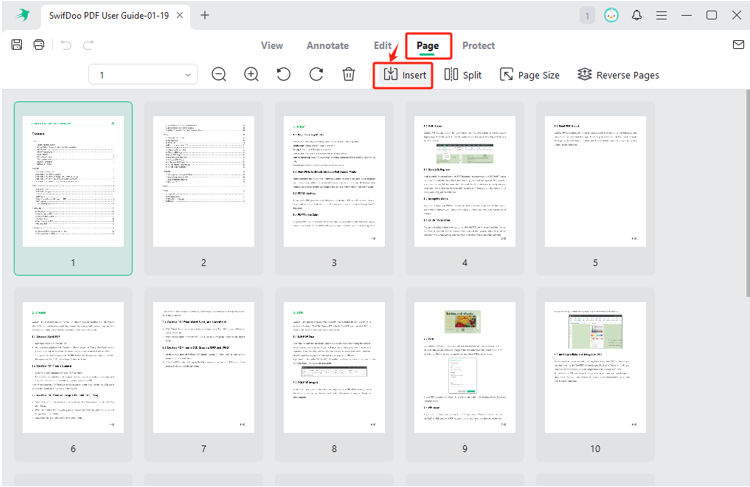Viewport: 750px width, 487px height.
Task: Click the Insert page button
Action: point(405,75)
